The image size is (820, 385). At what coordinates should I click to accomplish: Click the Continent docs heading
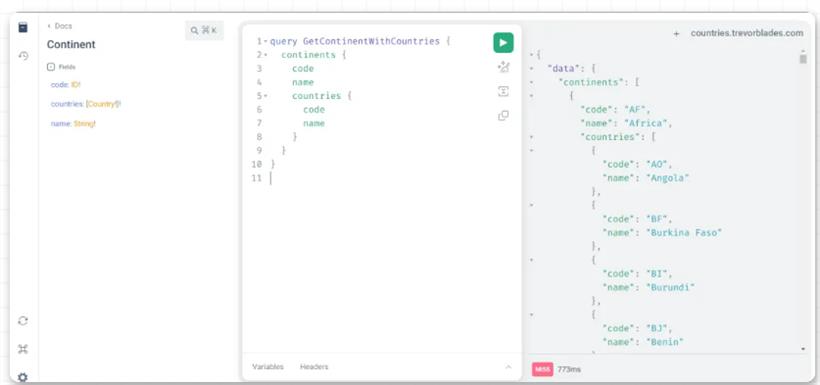pos(71,44)
